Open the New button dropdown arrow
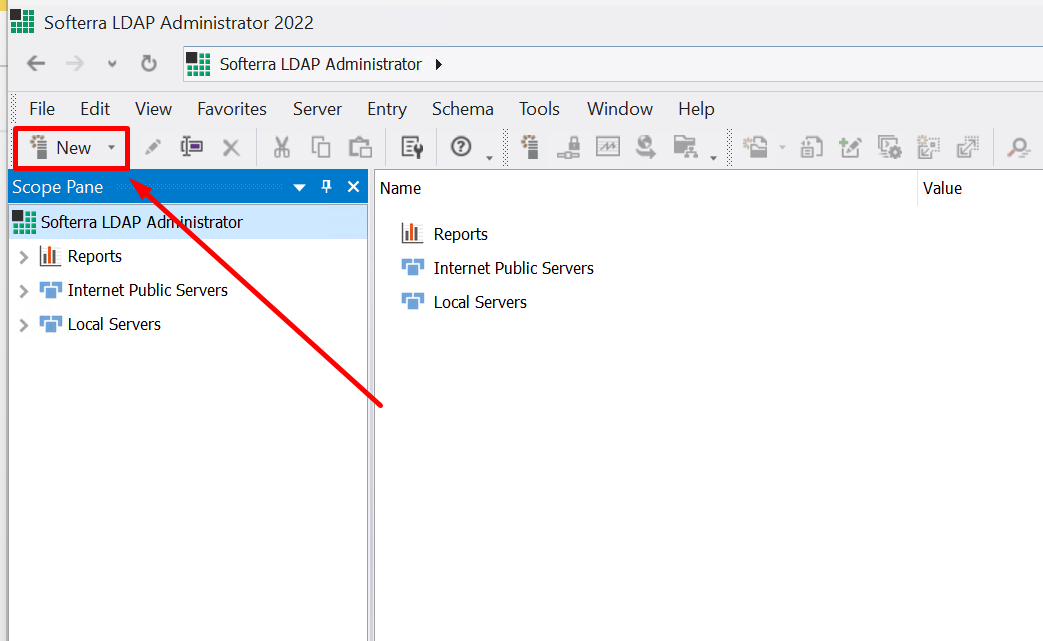The height and width of the screenshot is (641, 1043). [x=112, y=148]
